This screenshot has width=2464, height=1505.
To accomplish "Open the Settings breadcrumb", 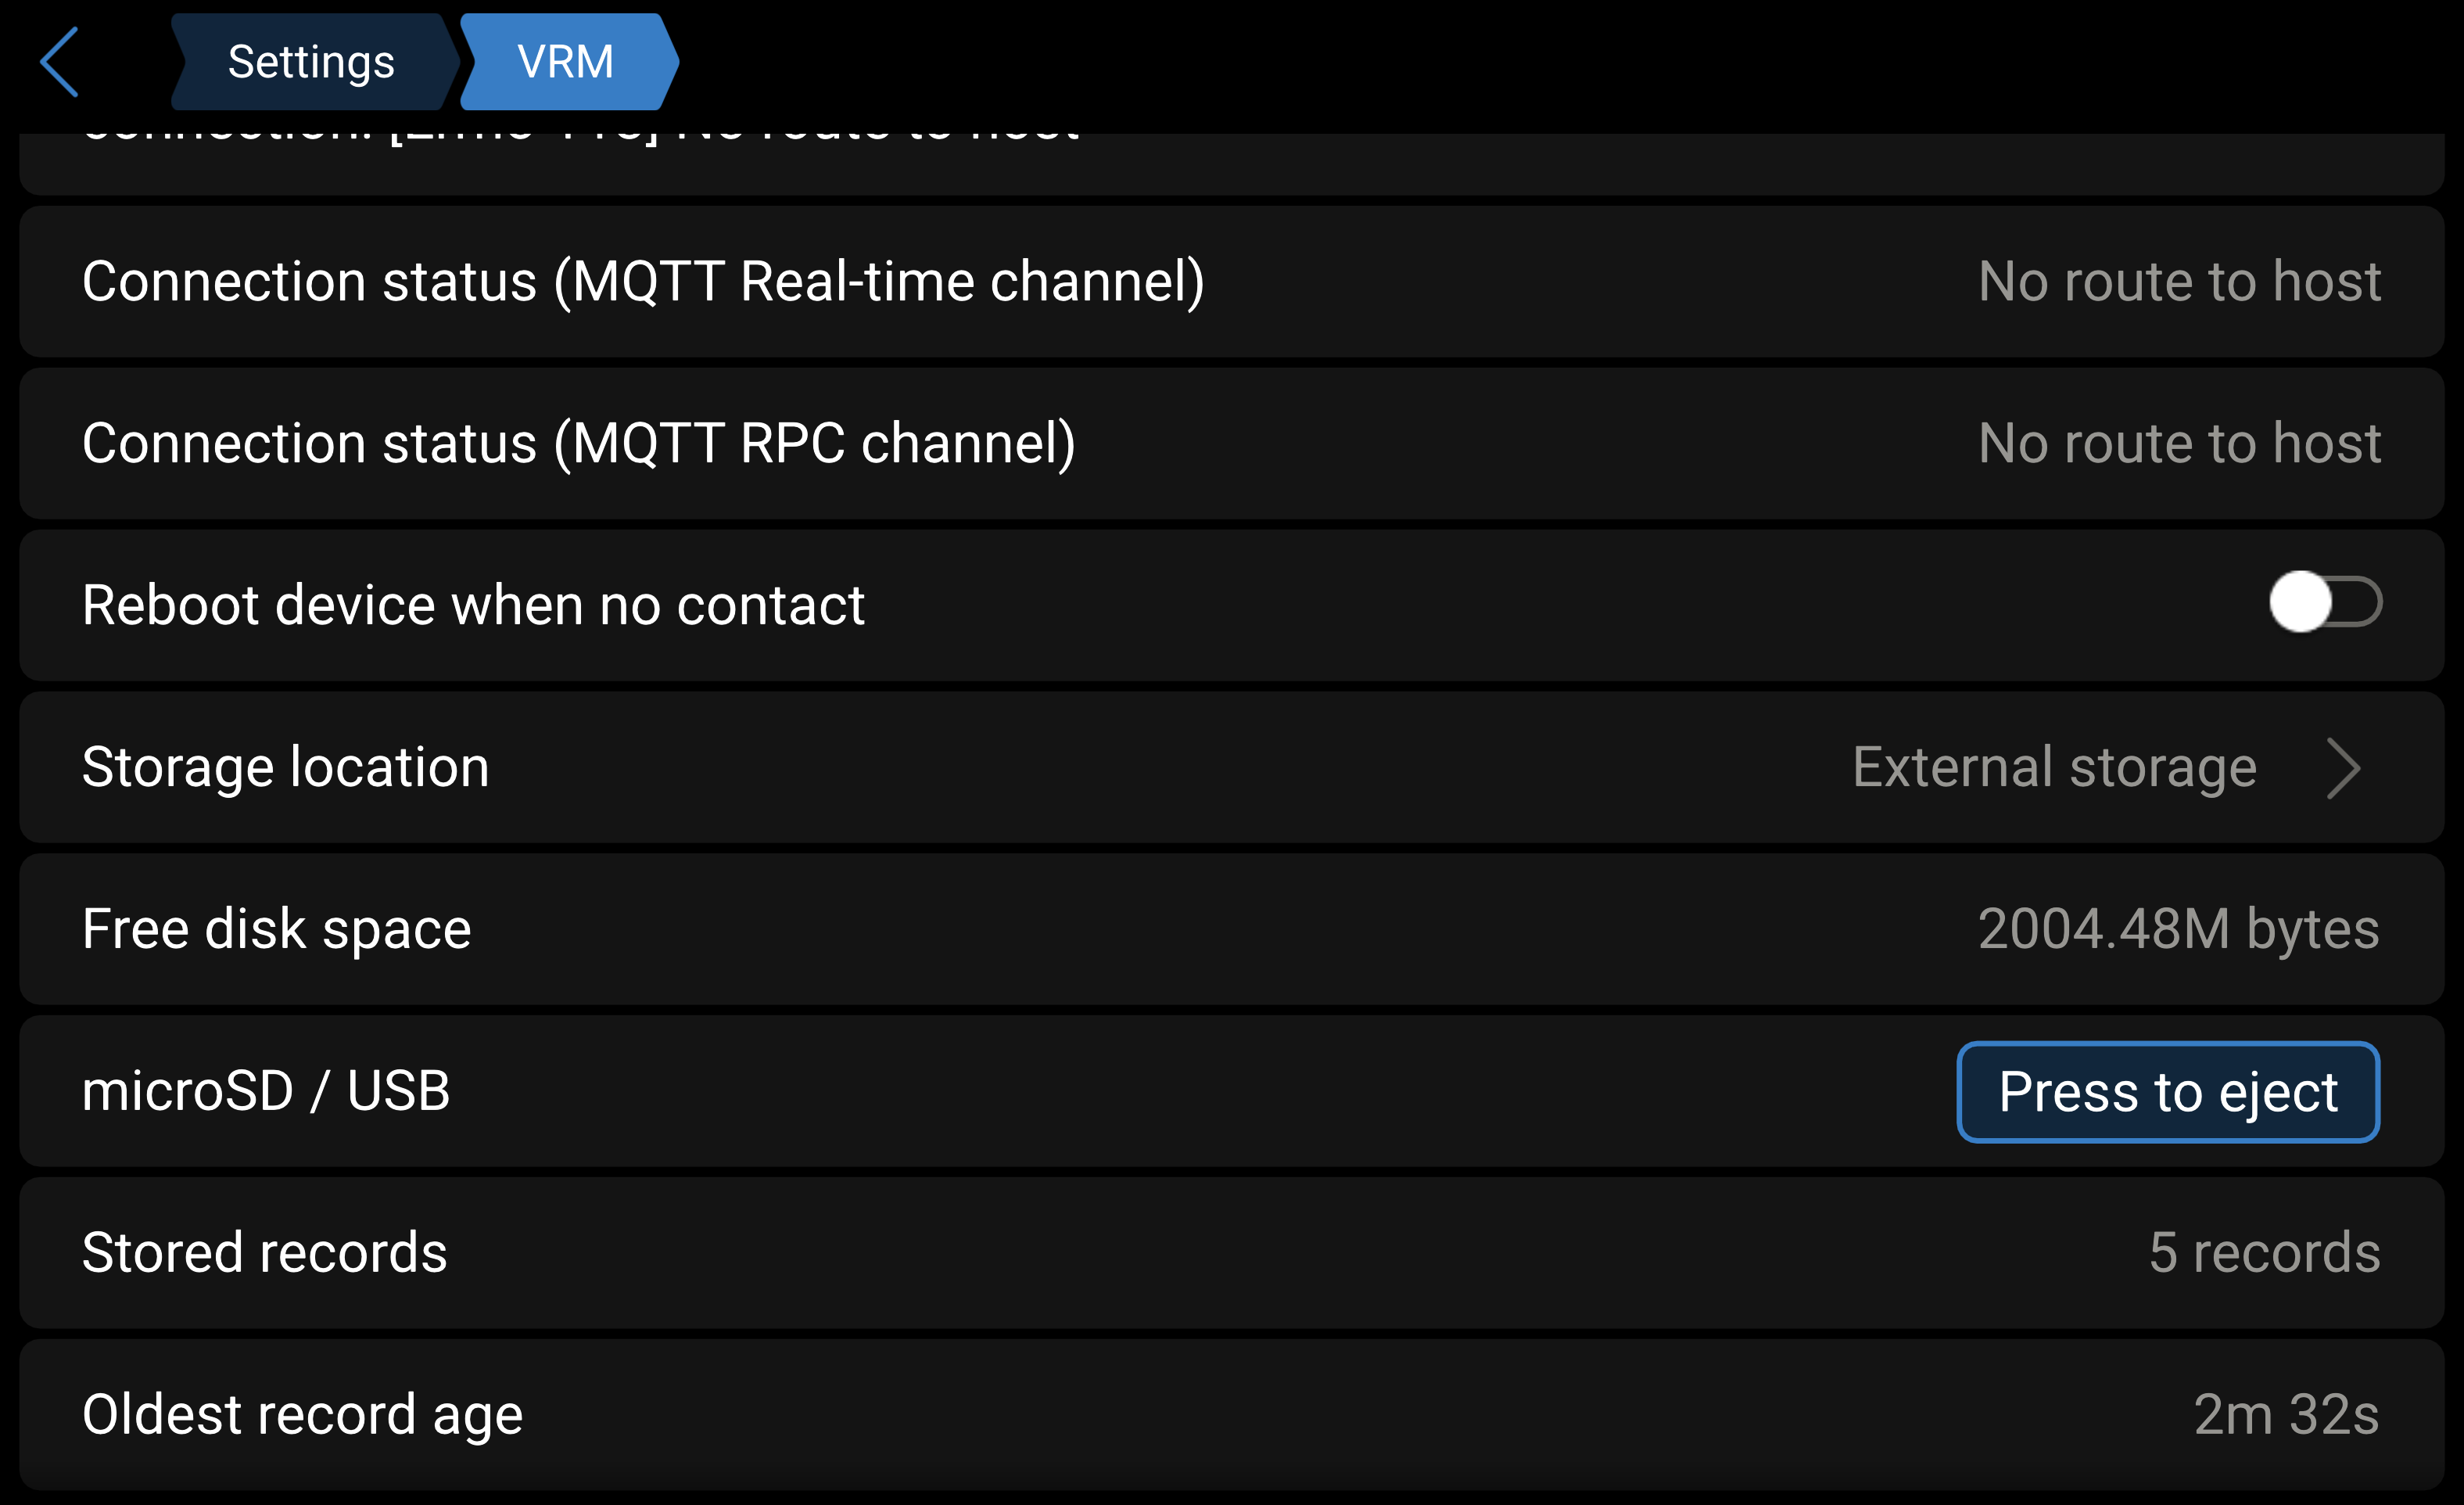I will click(311, 62).
